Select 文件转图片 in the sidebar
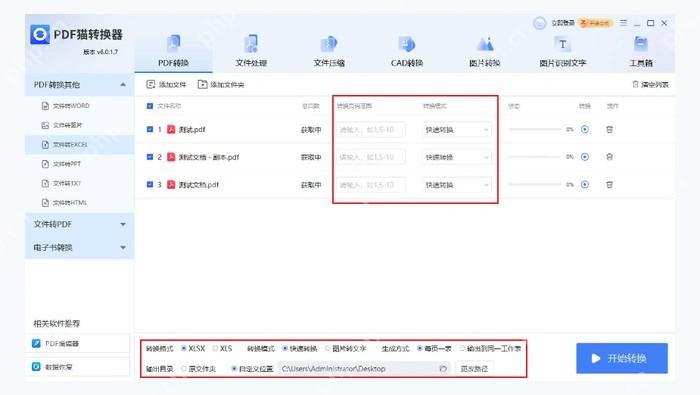Image resolution: width=700 pixels, height=395 pixels. pyautogui.click(x=79, y=125)
